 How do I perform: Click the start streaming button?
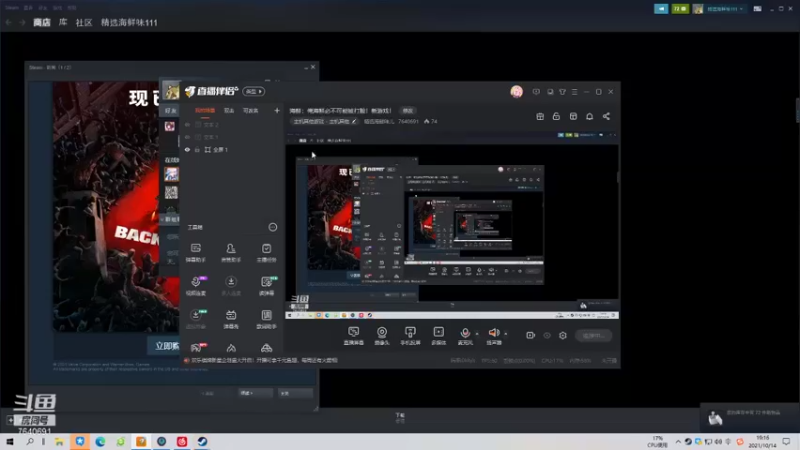tap(594, 335)
